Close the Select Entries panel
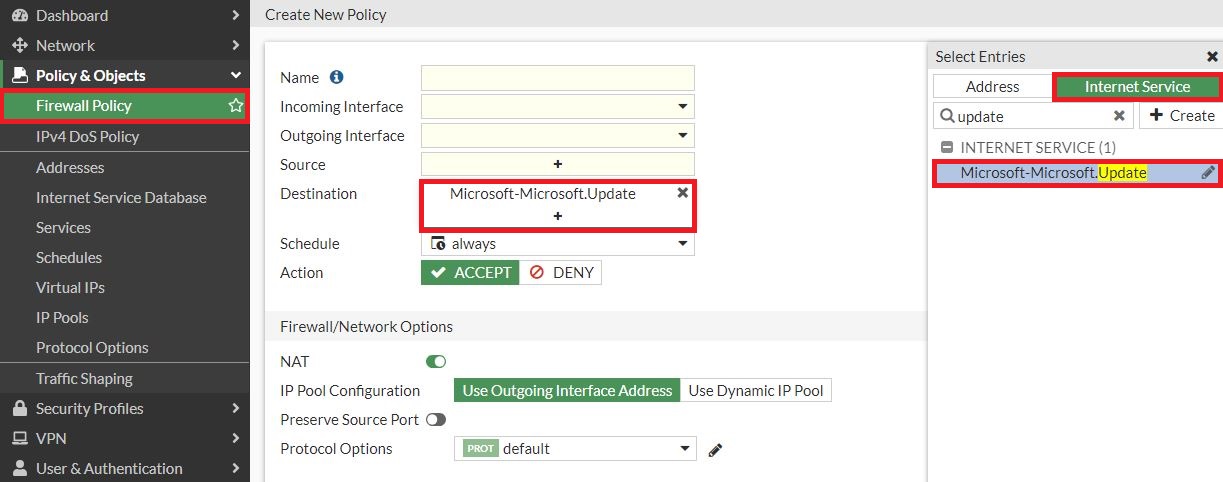This screenshot has width=1223, height=482. coord(1213,57)
